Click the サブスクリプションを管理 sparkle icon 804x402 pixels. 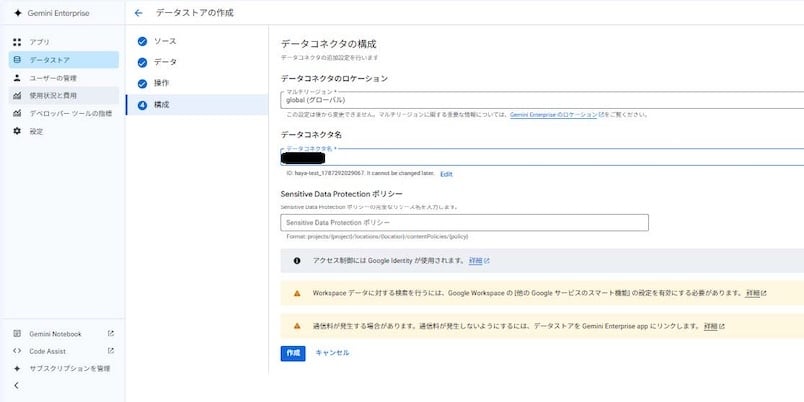[x=17, y=369]
